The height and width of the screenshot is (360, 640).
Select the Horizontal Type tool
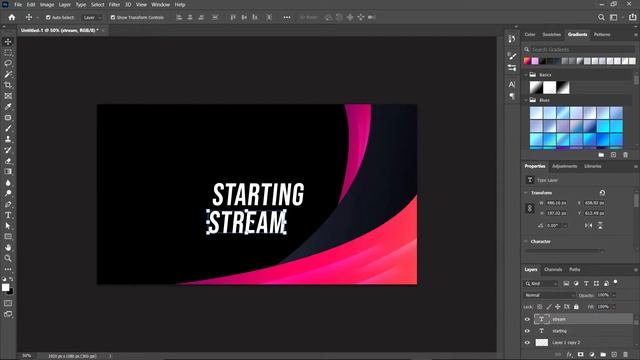8,215
